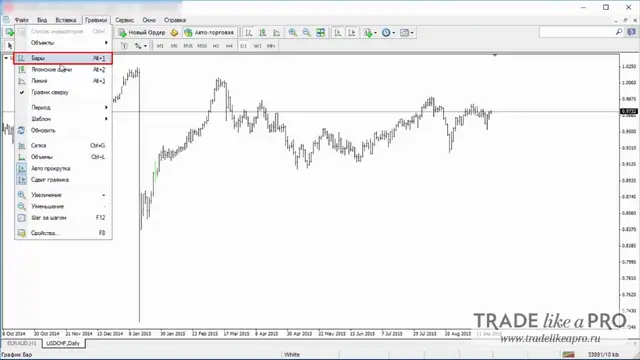Open the Файл menu
Viewport: 640px width, 360px height.
click(x=21, y=20)
